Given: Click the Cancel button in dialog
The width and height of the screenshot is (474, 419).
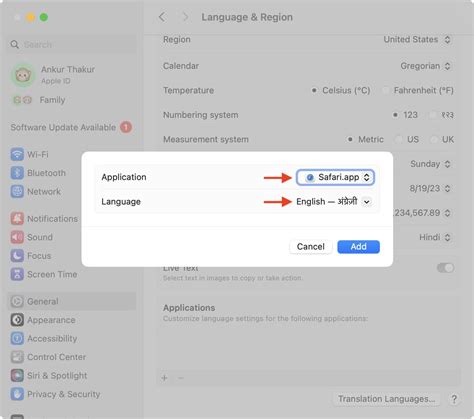Looking at the screenshot, I should 311,247.
